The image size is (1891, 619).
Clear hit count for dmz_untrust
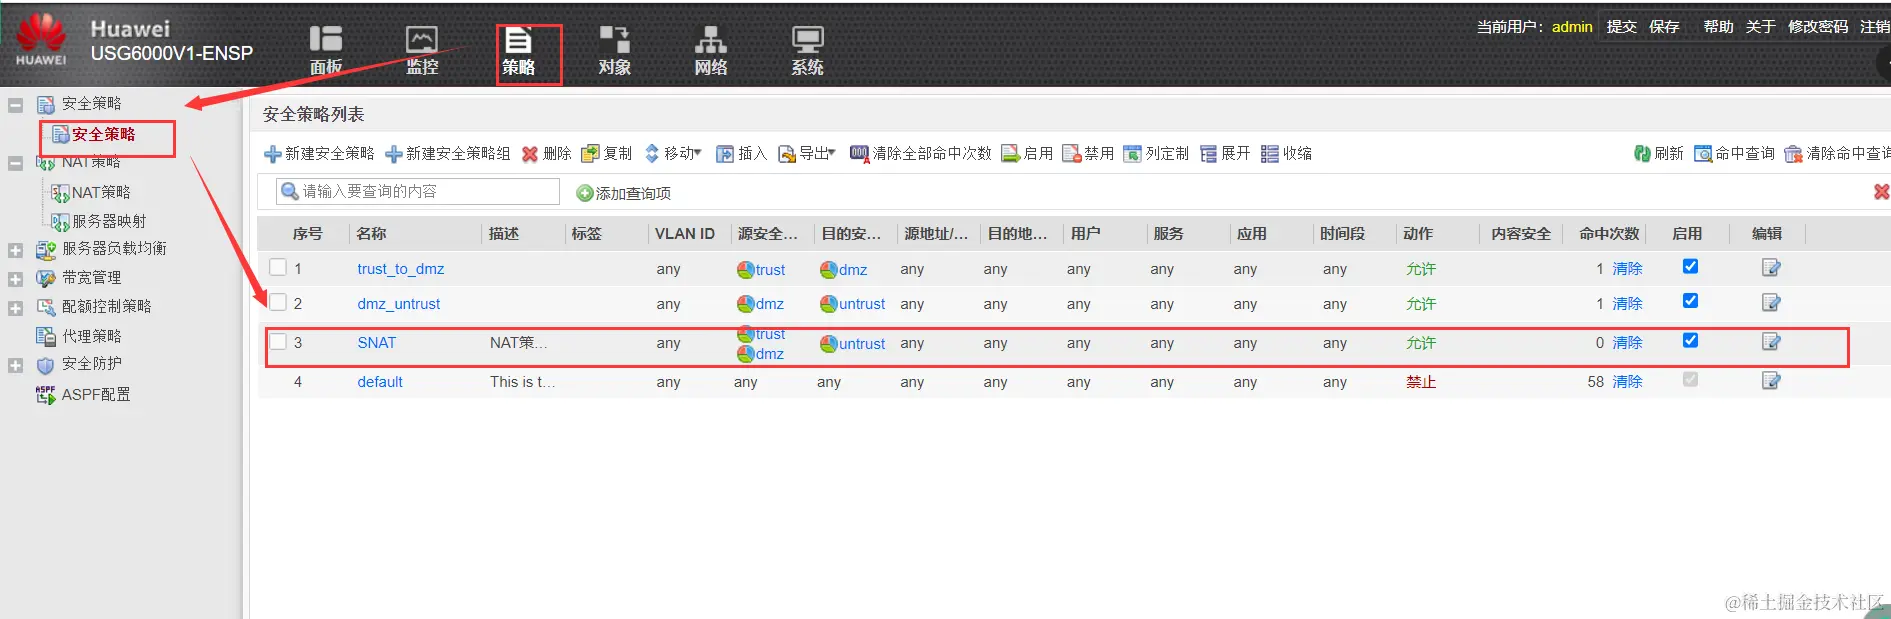pos(1627,304)
